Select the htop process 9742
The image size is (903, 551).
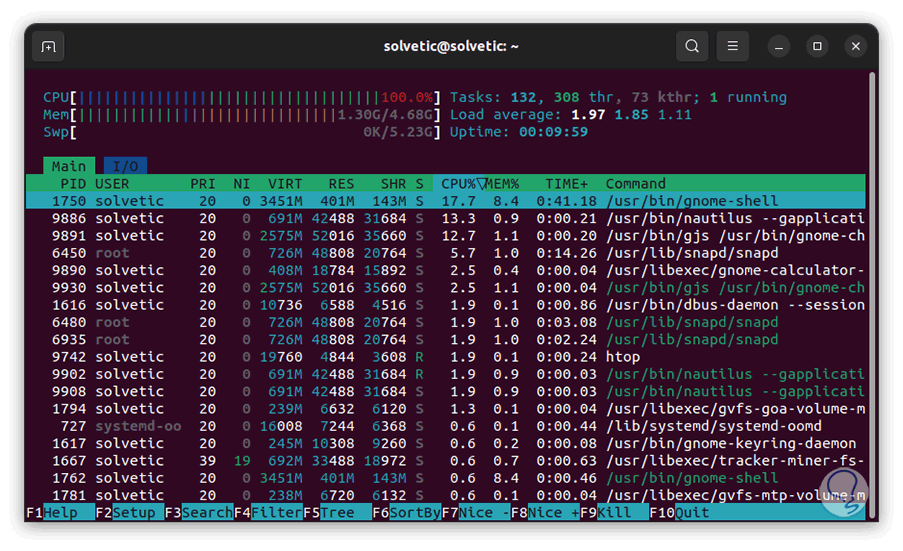(445, 357)
